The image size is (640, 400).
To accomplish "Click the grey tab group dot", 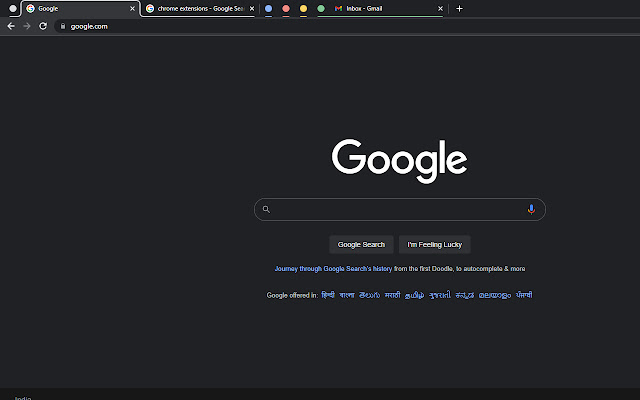I will point(13,9).
